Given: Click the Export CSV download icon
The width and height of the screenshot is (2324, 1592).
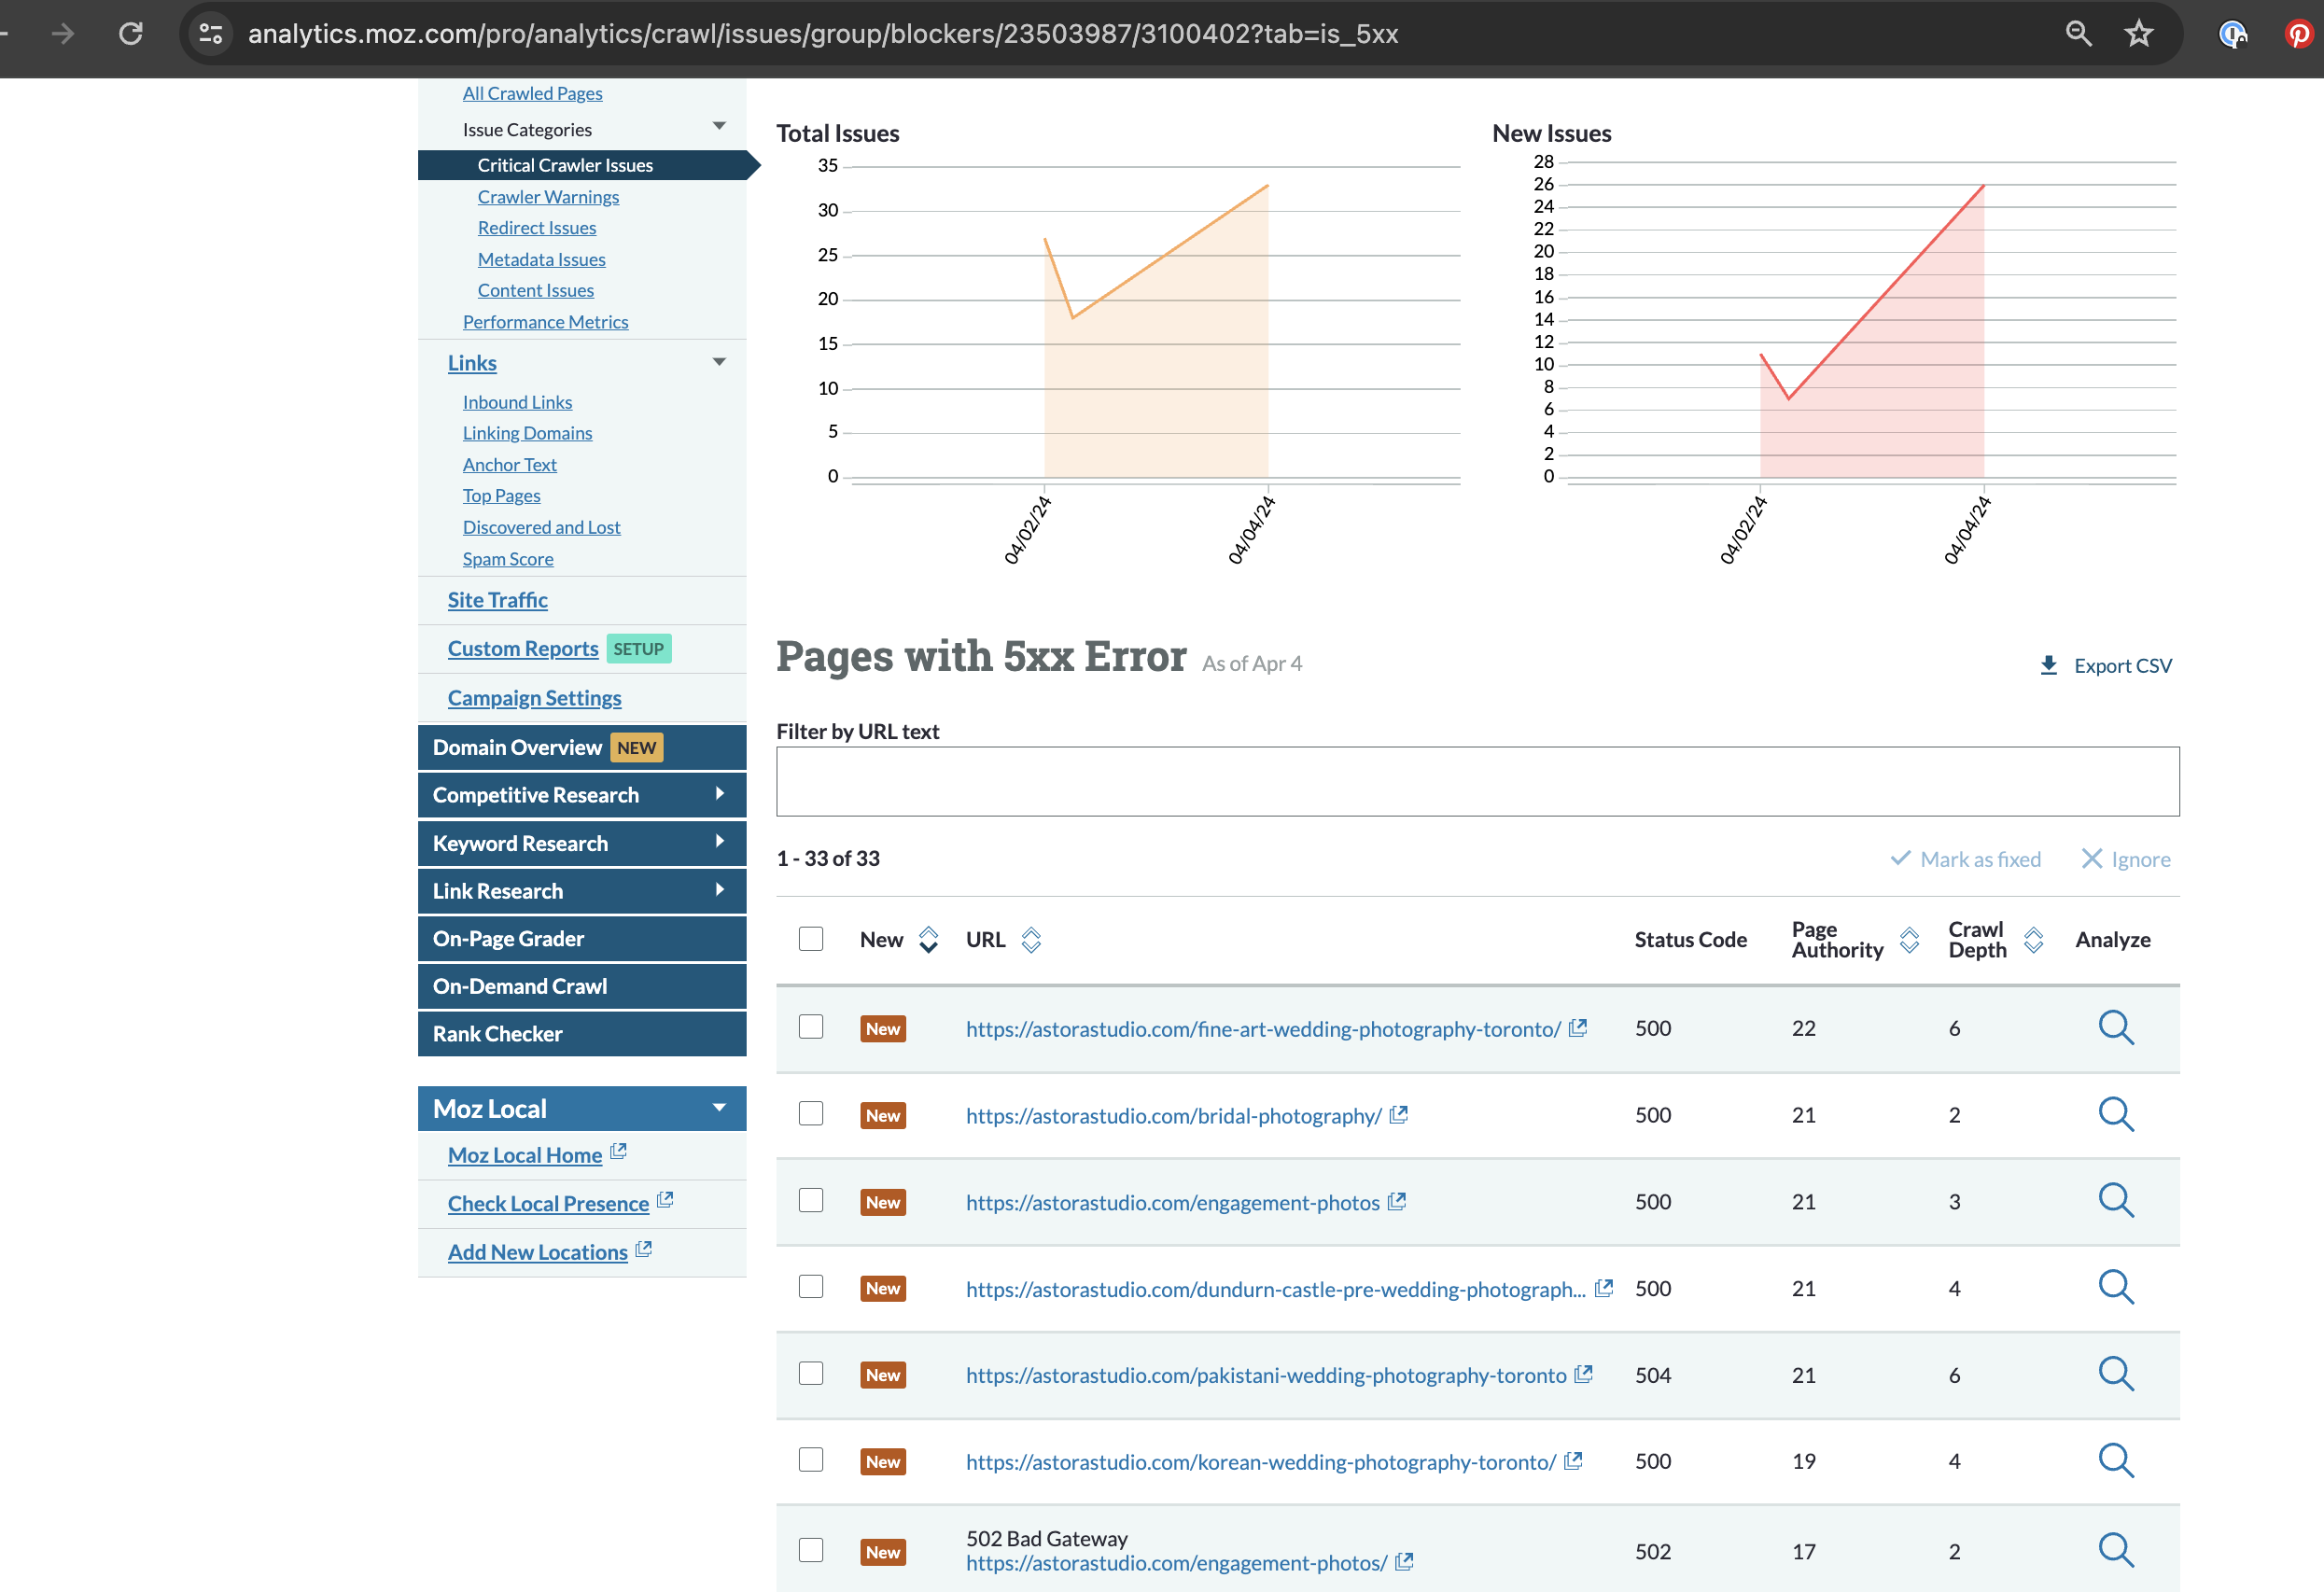Looking at the screenshot, I should point(2048,665).
